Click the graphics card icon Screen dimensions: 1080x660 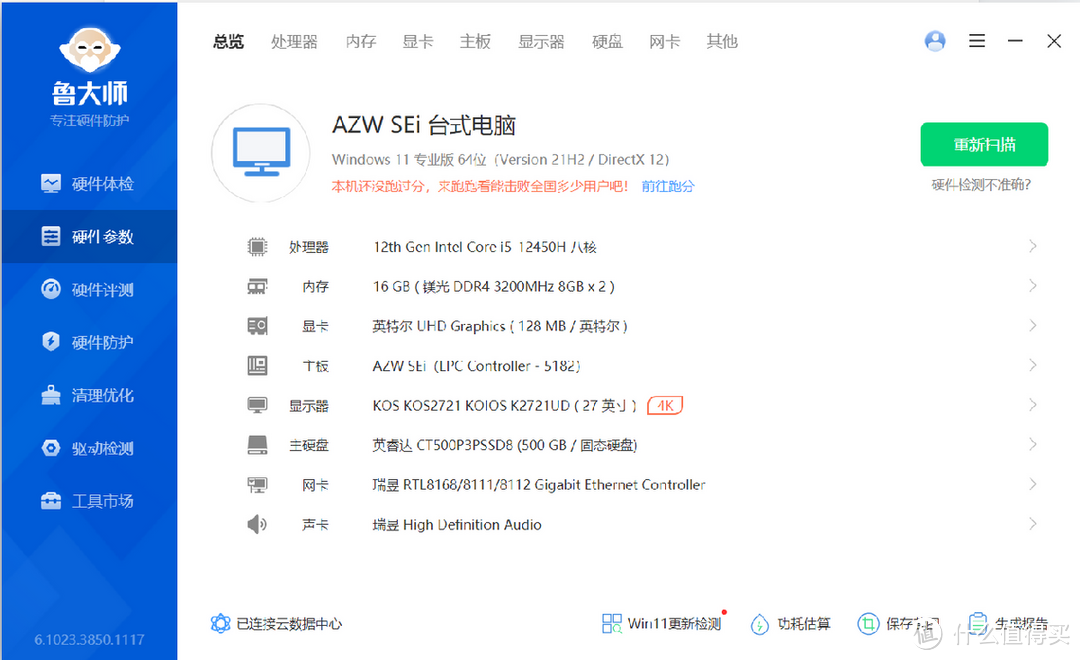[257, 326]
